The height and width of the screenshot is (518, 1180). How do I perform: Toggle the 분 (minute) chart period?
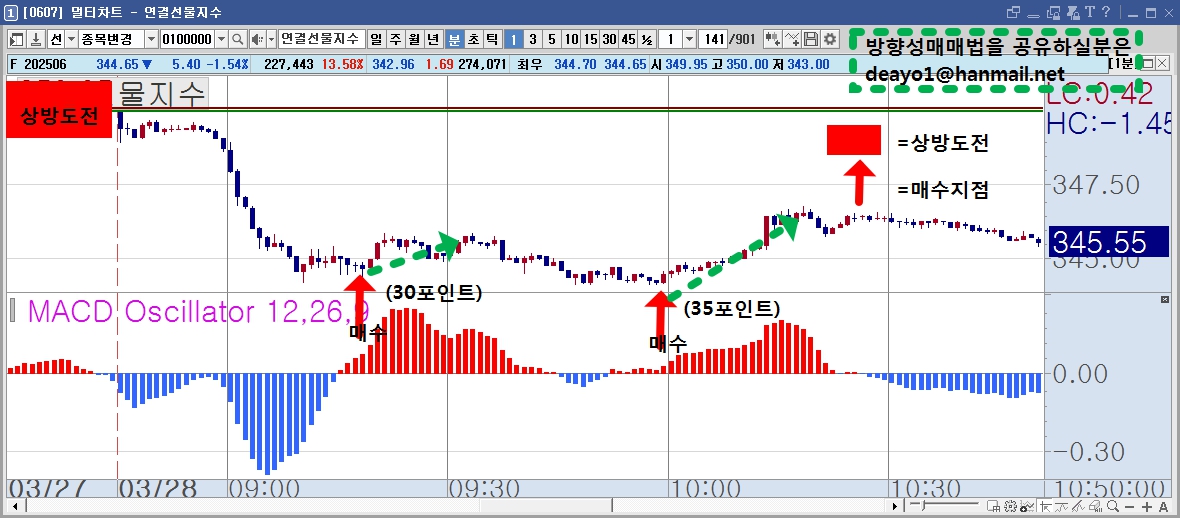pos(454,39)
